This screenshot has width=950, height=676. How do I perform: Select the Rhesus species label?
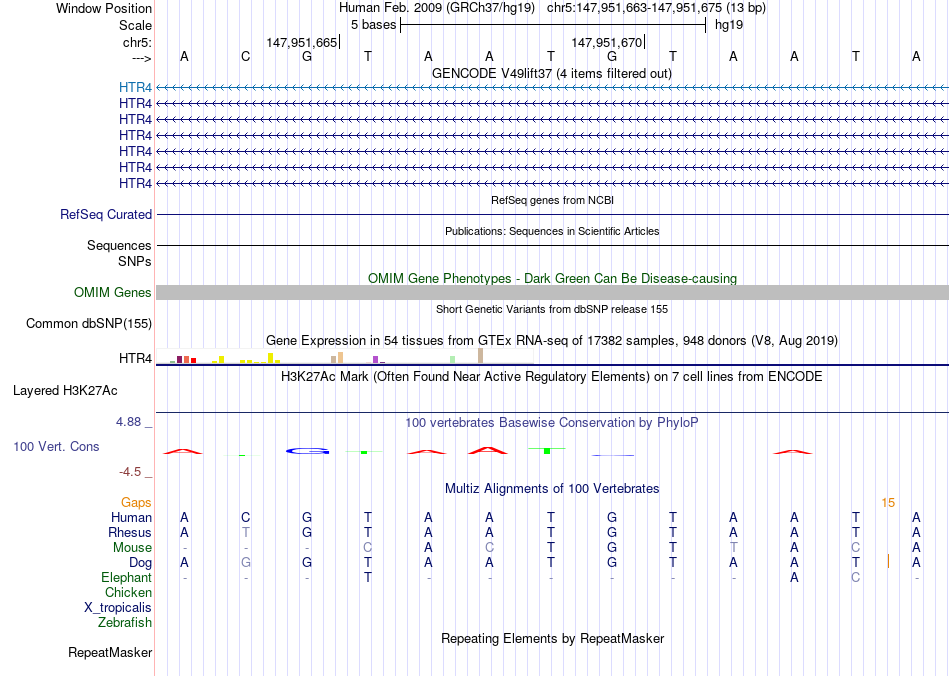coord(130,532)
